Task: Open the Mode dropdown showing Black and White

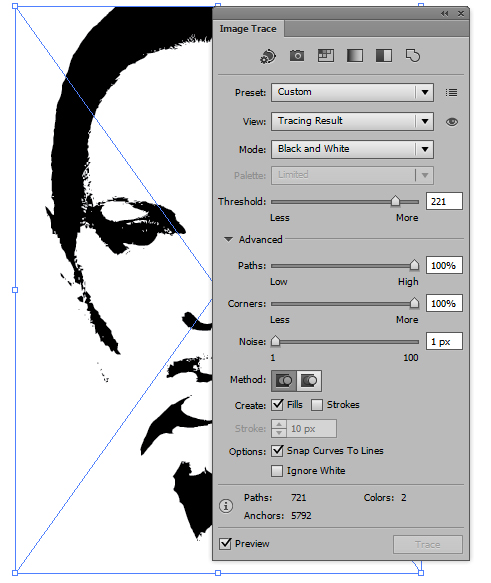Action: pos(352,149)
